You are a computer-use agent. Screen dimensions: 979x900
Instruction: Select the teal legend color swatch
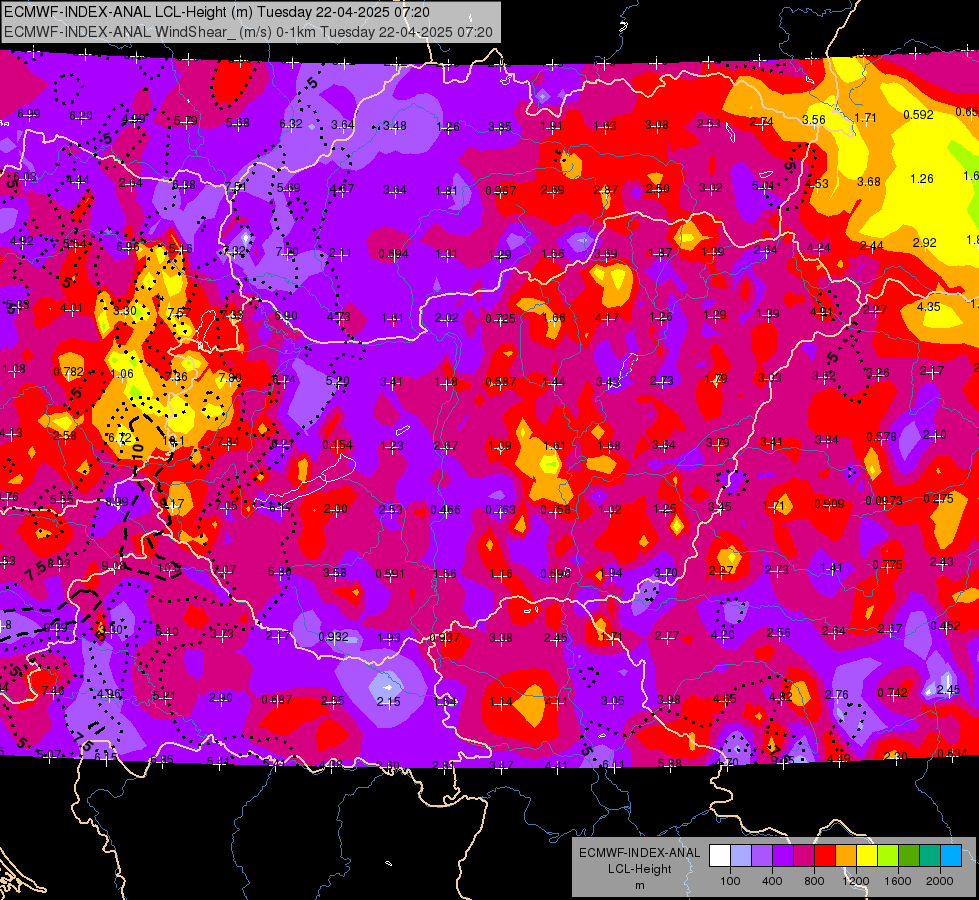click(930, 856)
